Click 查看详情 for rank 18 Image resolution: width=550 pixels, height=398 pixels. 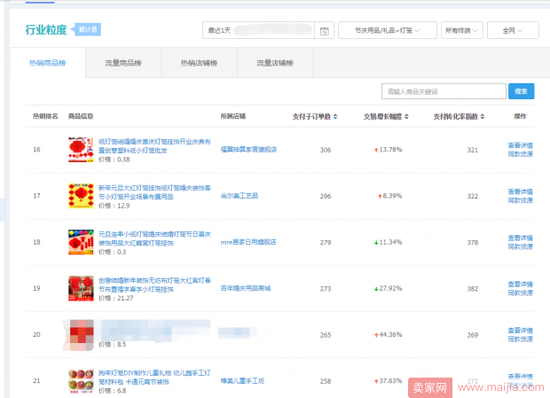520,238
